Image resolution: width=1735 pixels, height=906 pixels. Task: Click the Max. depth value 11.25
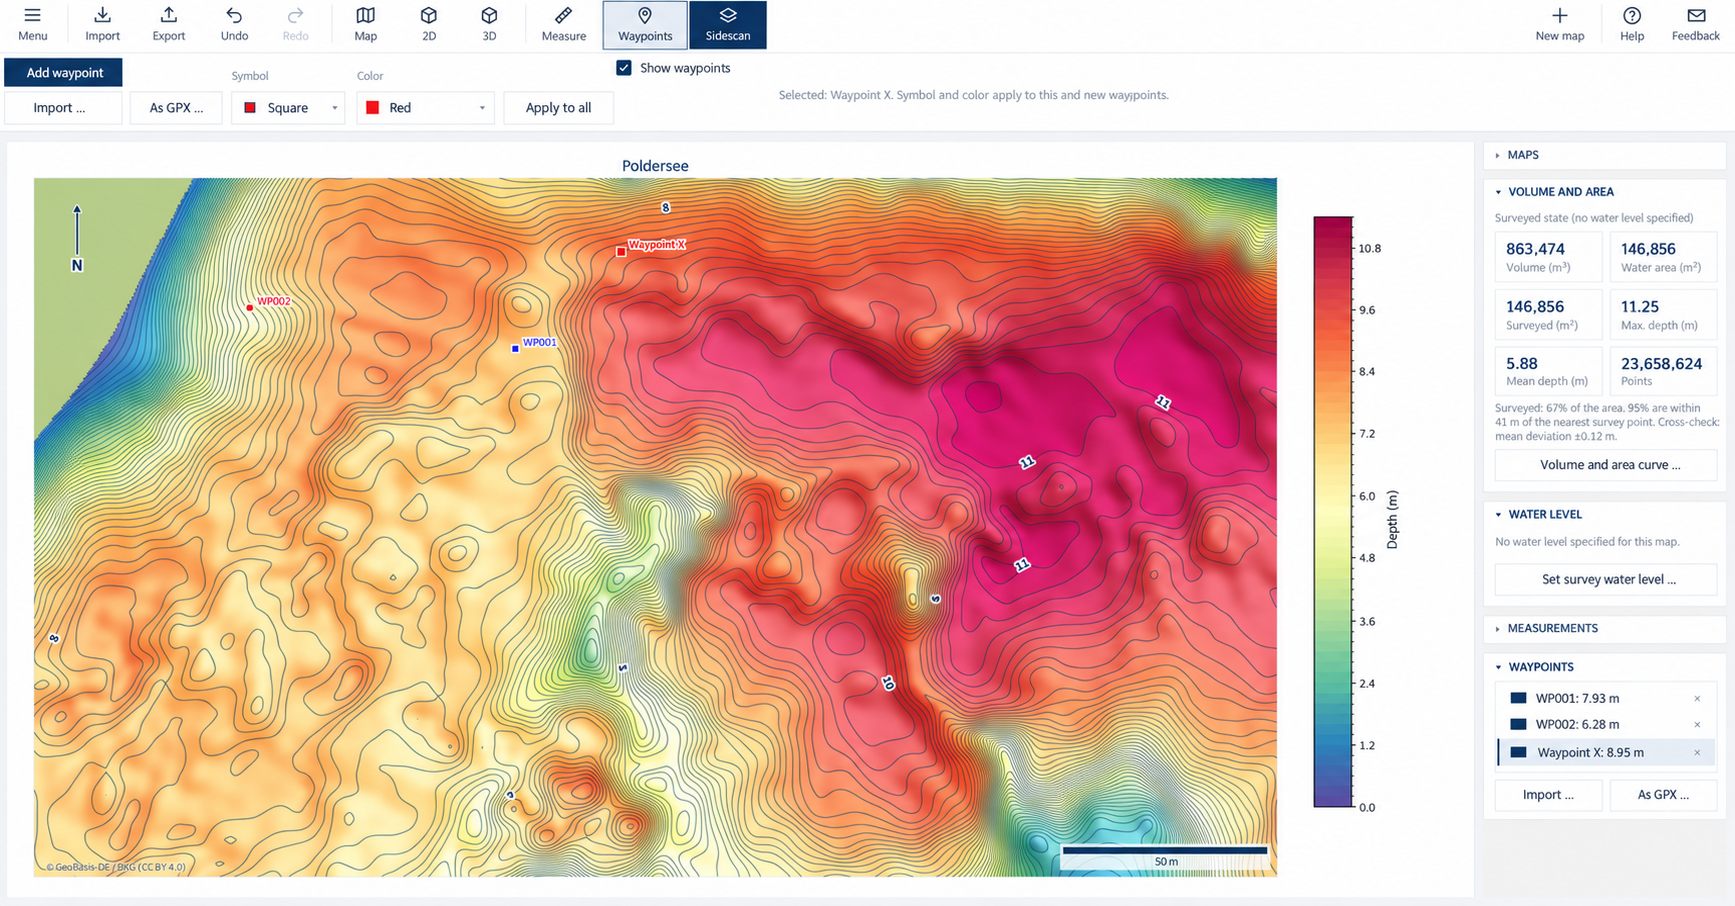pyautogui.click(x=1639, y=307)
